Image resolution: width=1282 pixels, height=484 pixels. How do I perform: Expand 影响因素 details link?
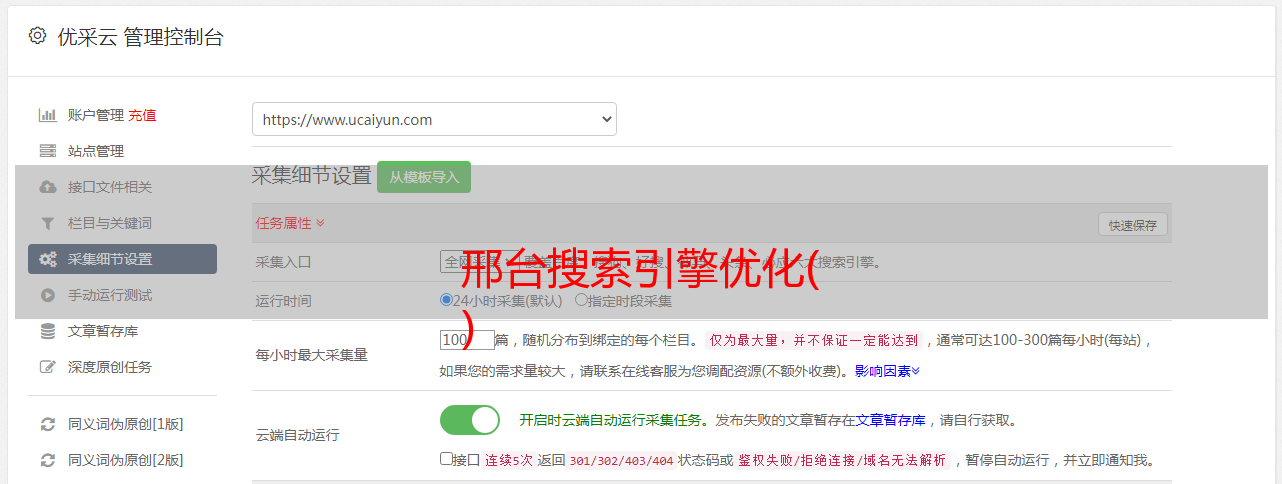[x=887, y=370]
